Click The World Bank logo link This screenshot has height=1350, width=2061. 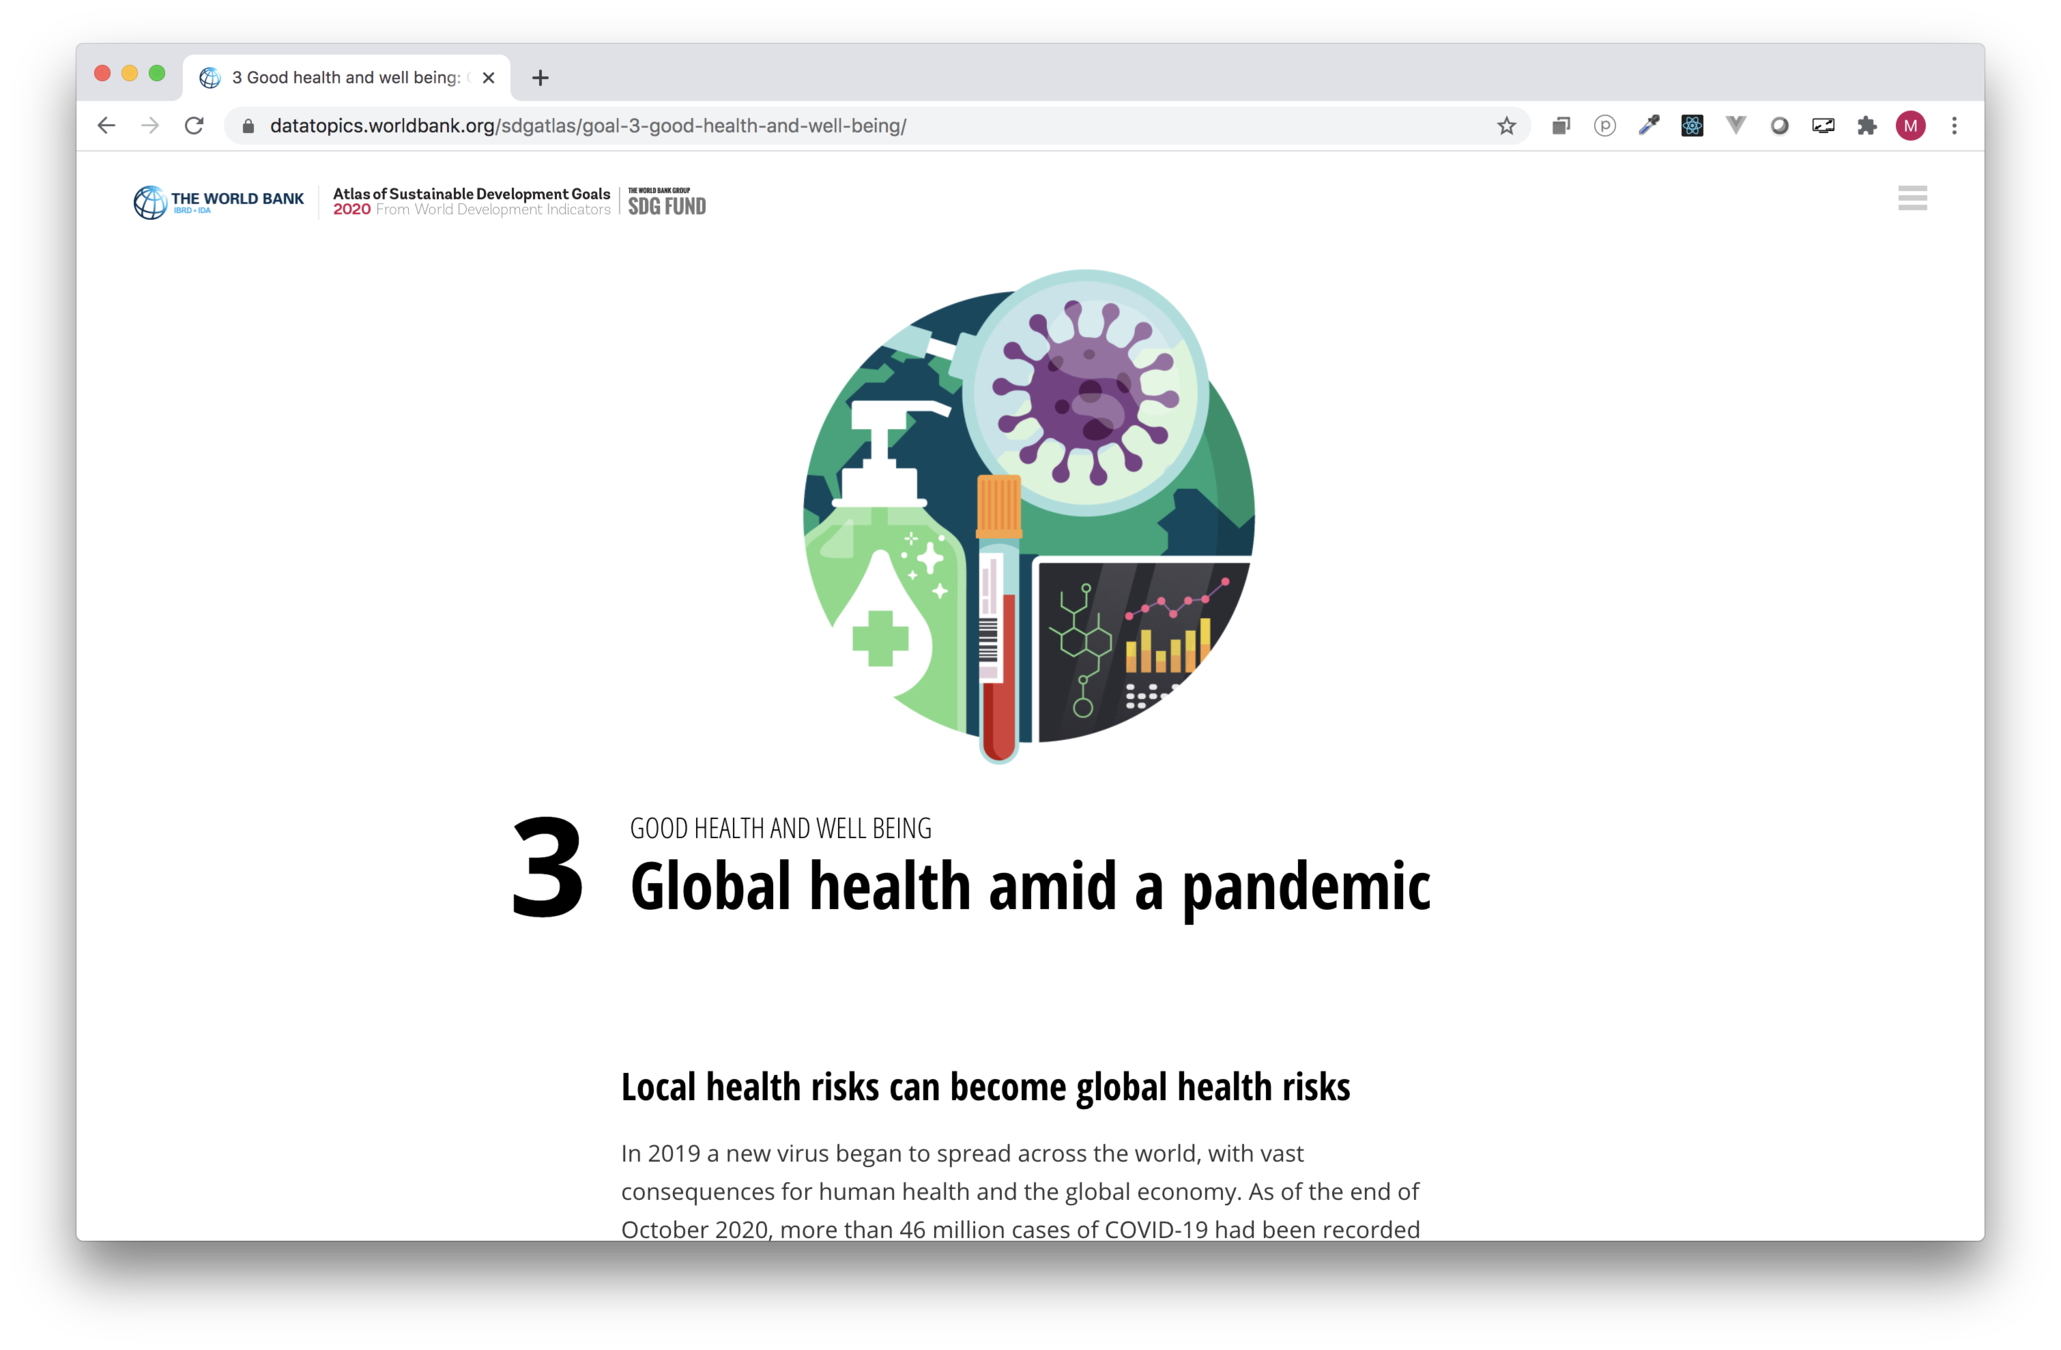pyautogui.click(x=219, y=201)
